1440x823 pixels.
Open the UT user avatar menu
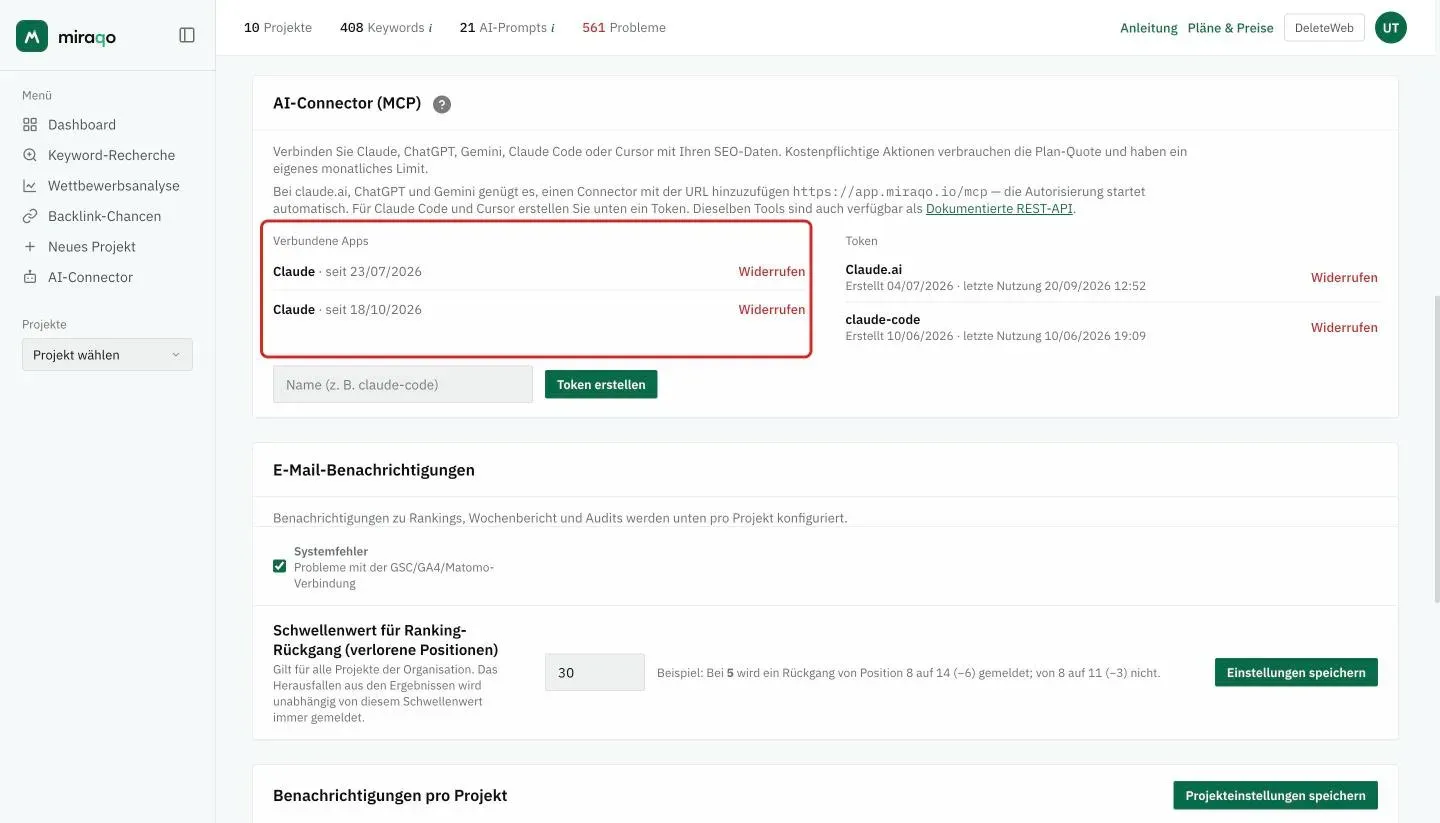1390,28
